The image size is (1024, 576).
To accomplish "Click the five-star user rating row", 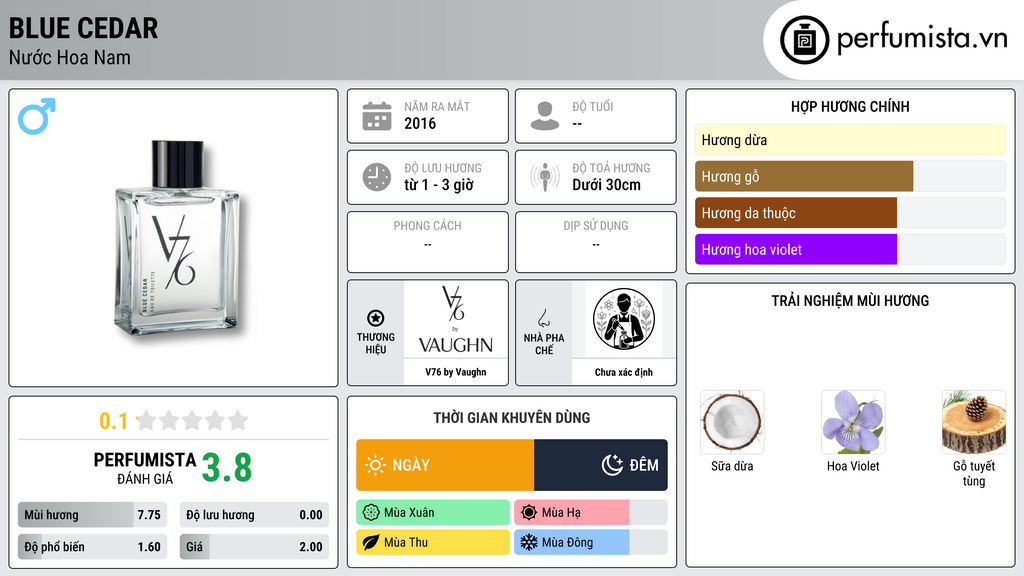I will pyautogui.click(x=193, y=420).
